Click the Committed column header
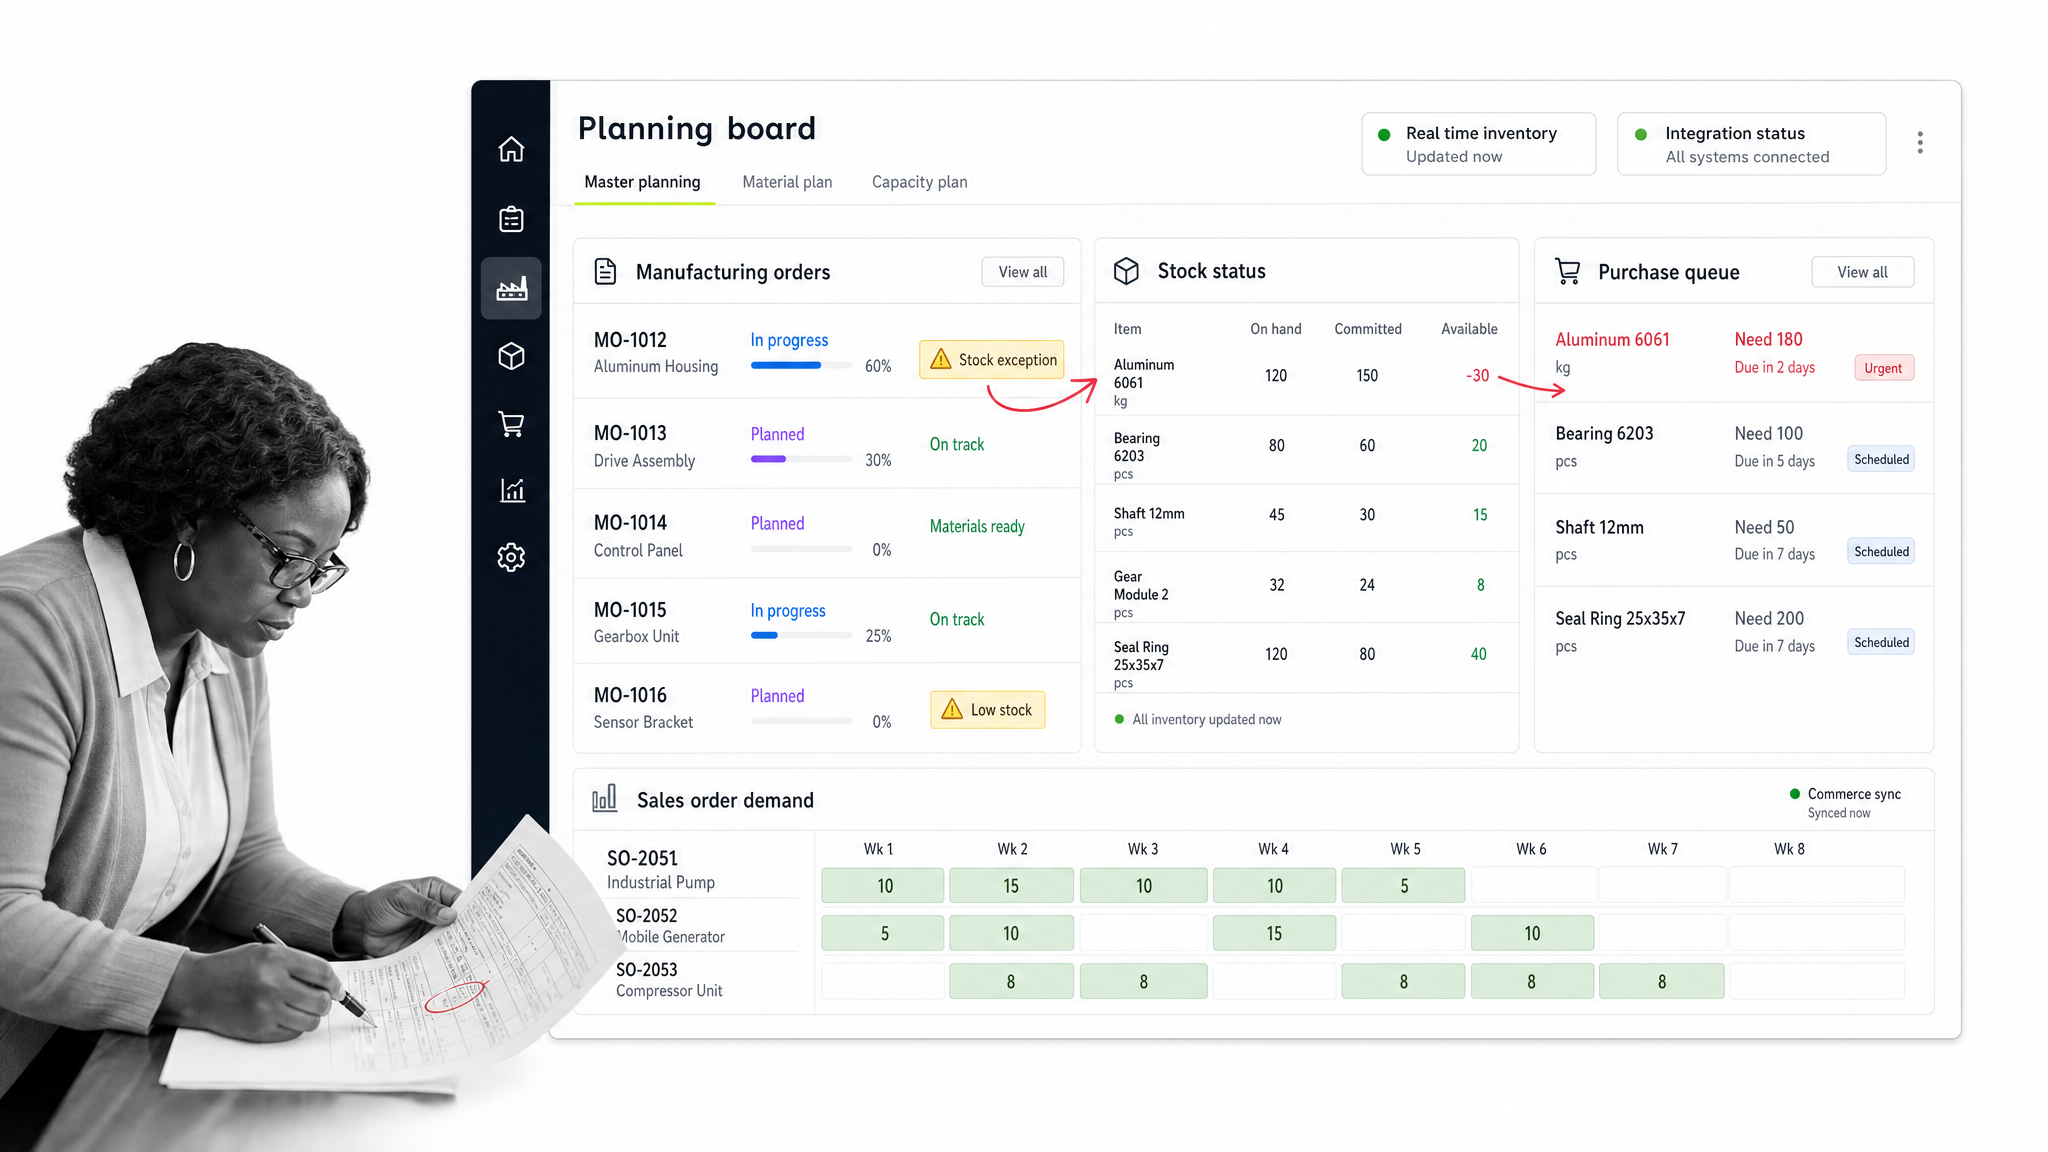This screenshot has height=1152, width=2048. pos(1367,329)
